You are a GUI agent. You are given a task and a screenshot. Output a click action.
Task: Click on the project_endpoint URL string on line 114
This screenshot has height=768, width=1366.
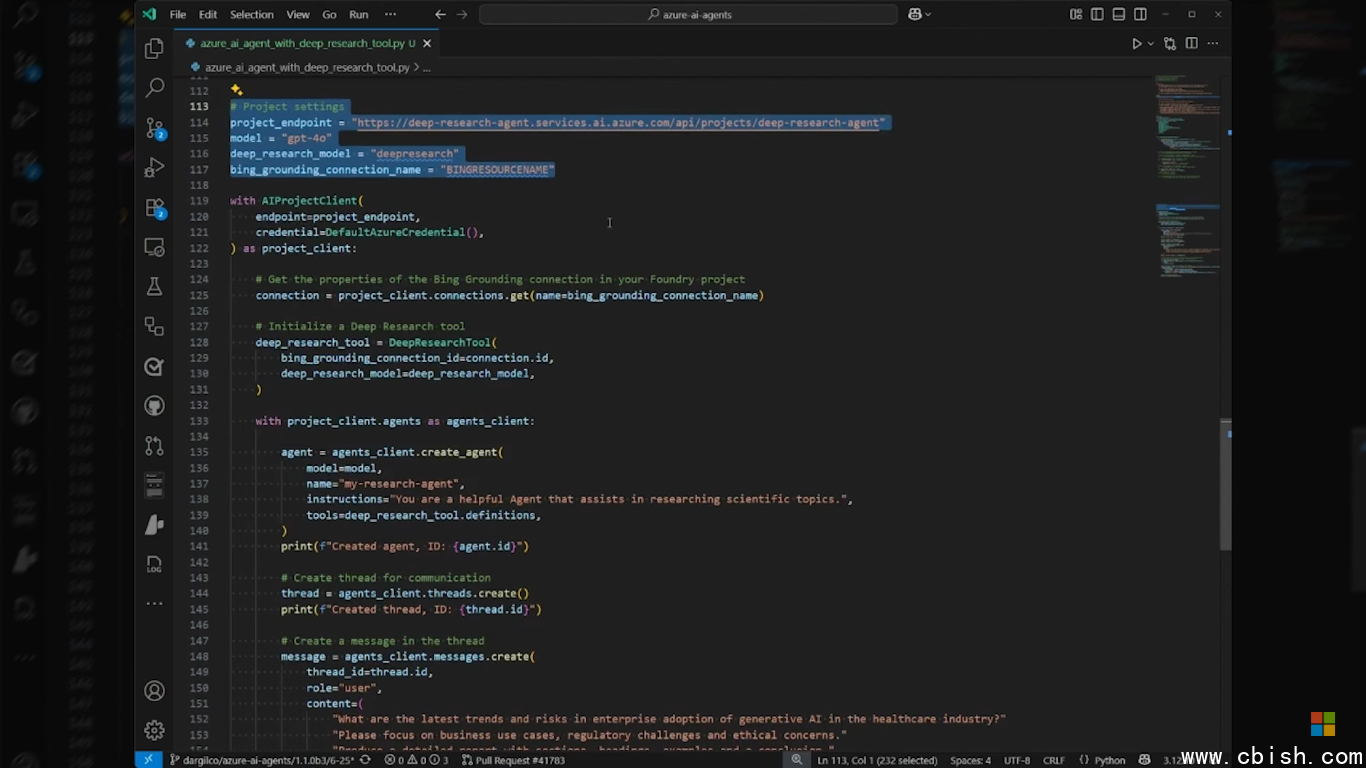pos(618,122)
